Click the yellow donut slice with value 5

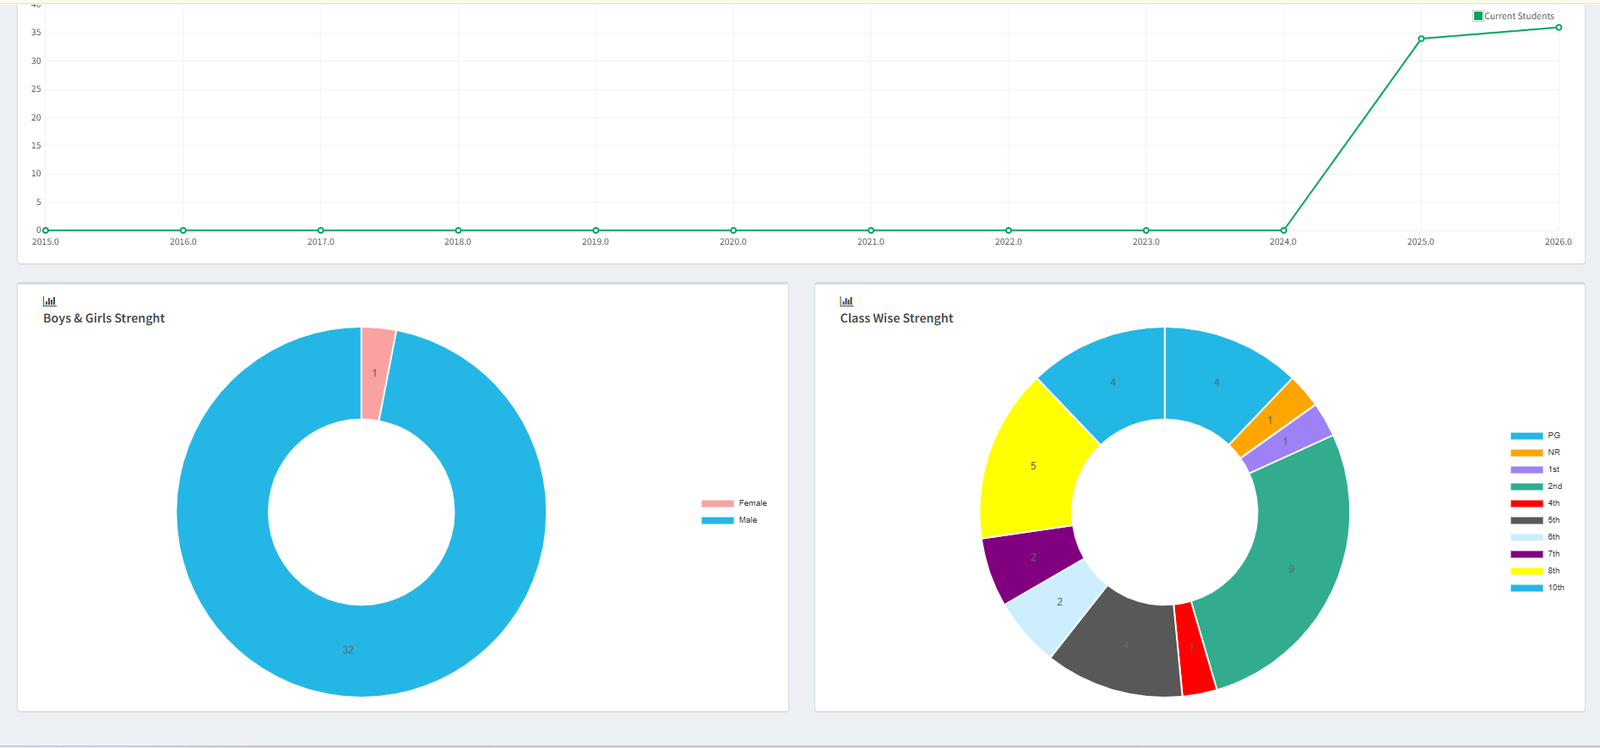pos(1033,466)
